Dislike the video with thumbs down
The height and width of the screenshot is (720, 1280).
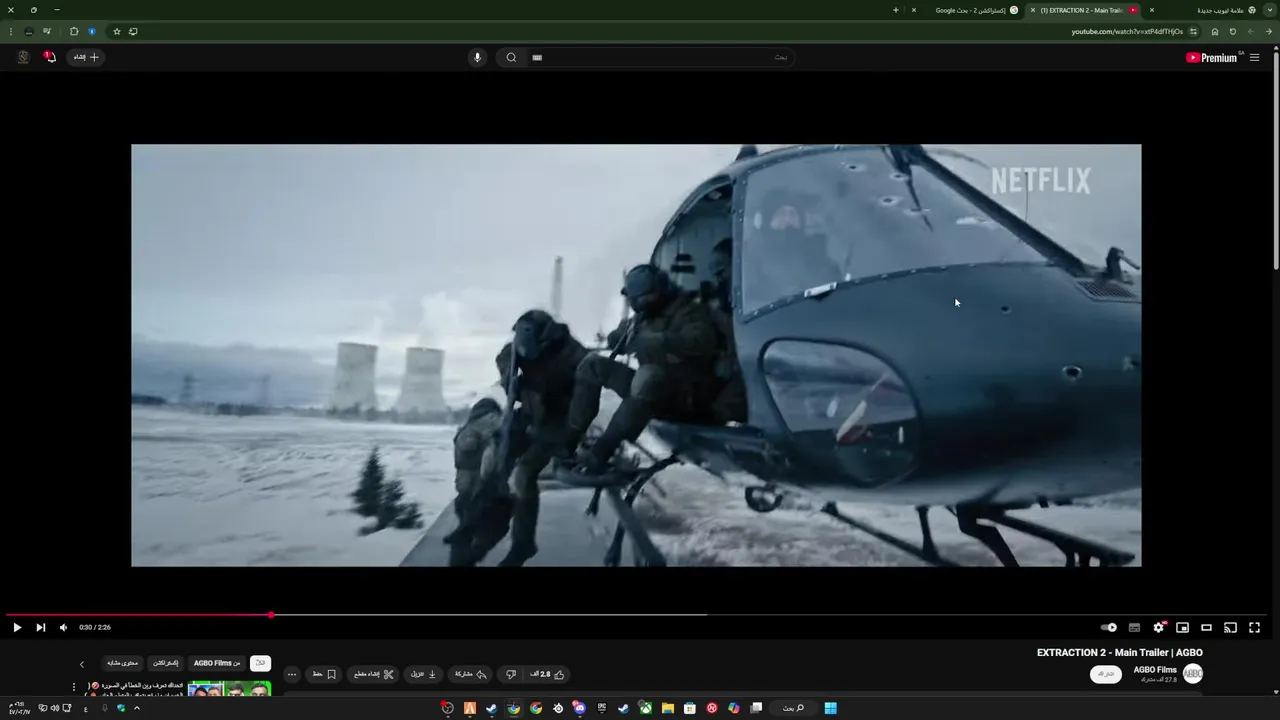511,674
